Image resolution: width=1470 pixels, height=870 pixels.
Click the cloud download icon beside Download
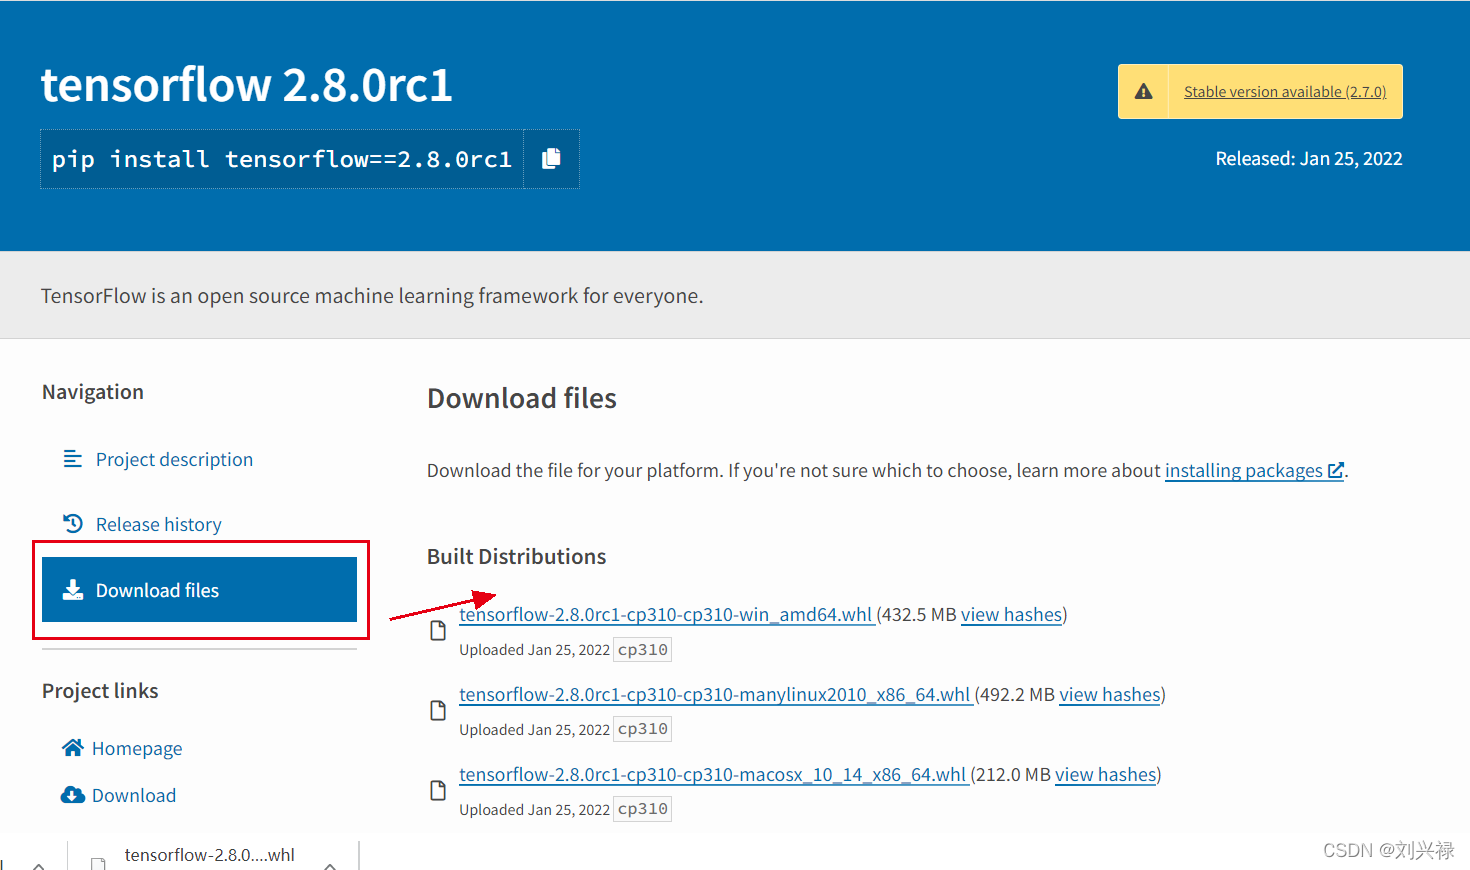pyautogui.click(x=73, y=795)
